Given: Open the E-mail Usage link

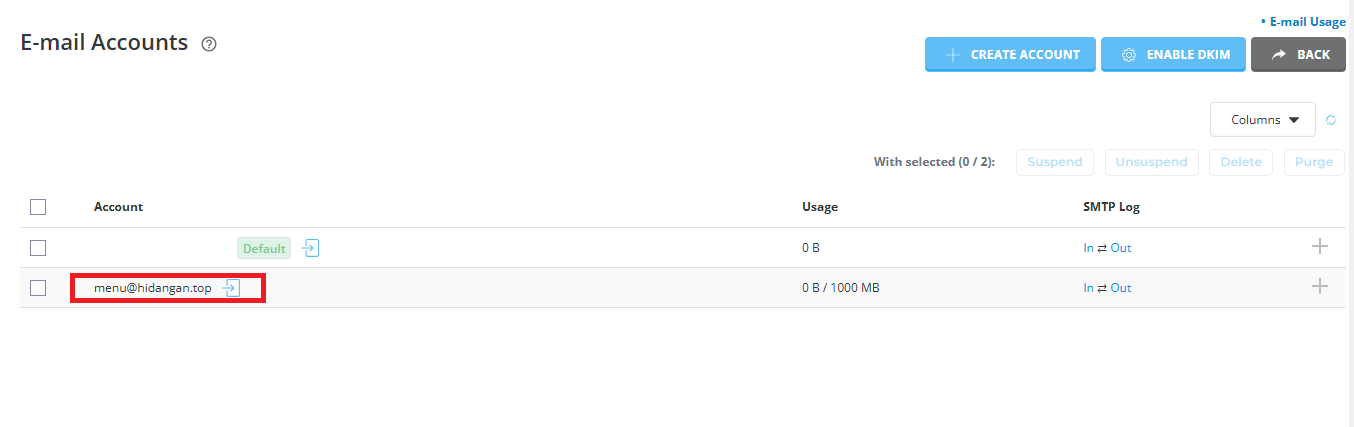Looking at the screenshot, I should tap(1307, 21).
